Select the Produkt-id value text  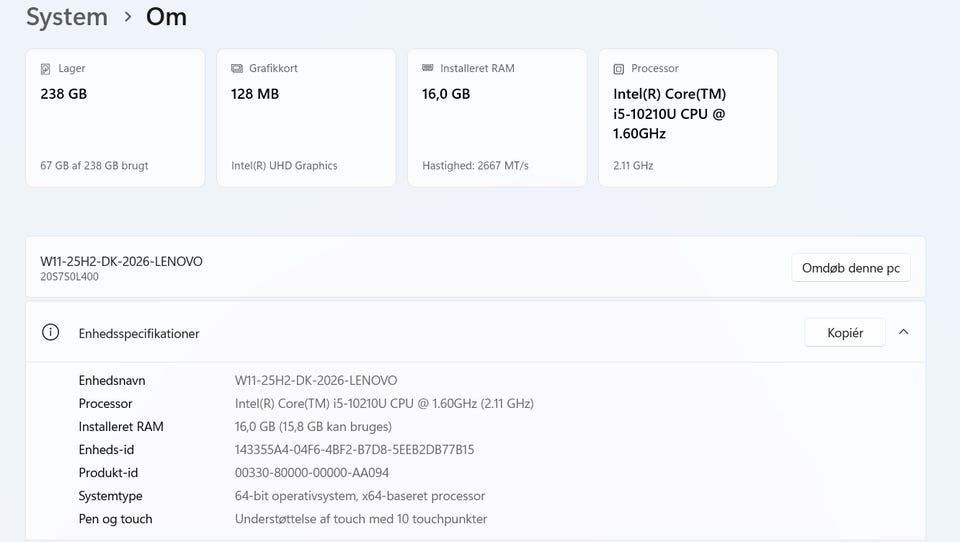[x=311, y=473]
